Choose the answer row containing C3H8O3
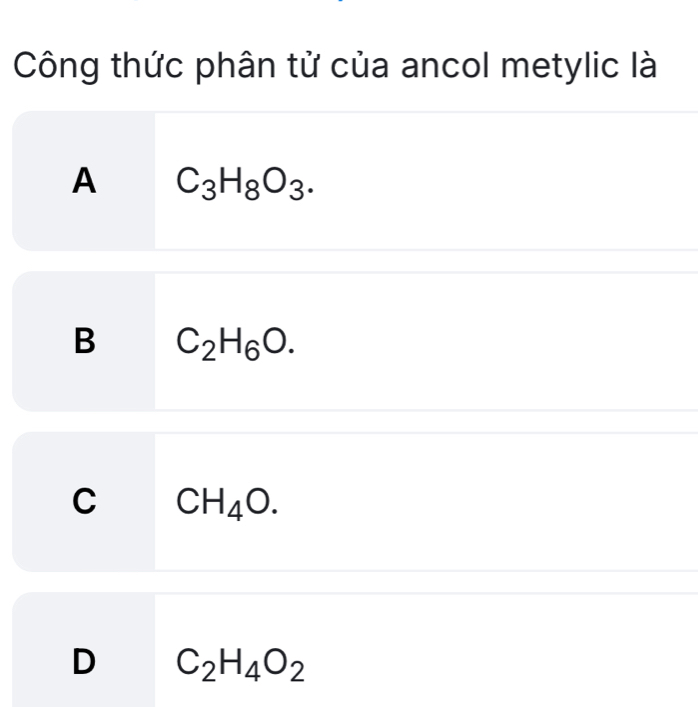 (x=420, y=181)
